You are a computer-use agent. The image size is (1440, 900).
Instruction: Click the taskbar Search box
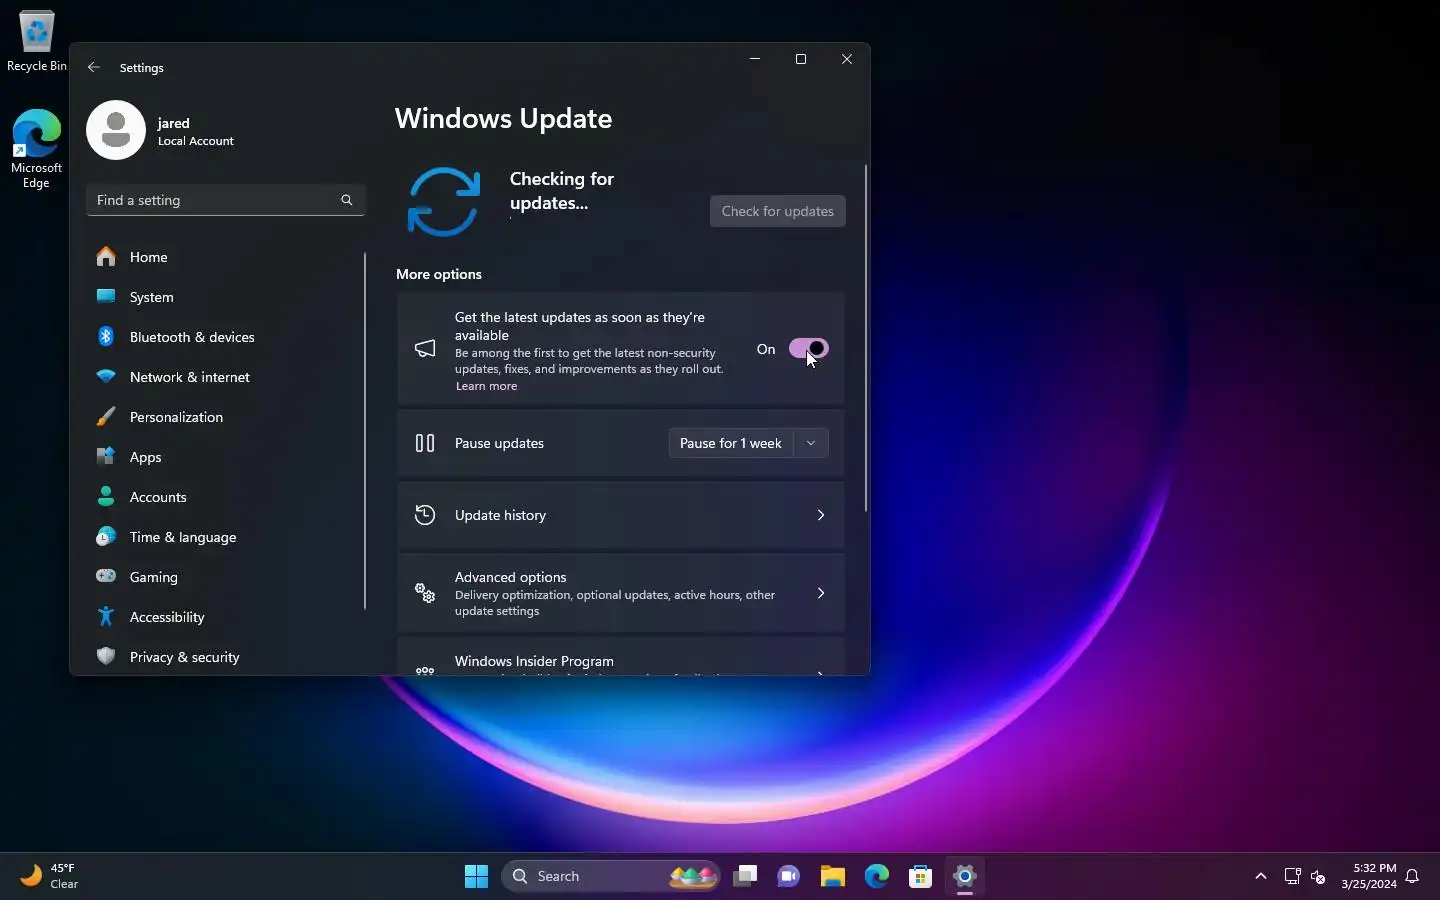(611, 876)
